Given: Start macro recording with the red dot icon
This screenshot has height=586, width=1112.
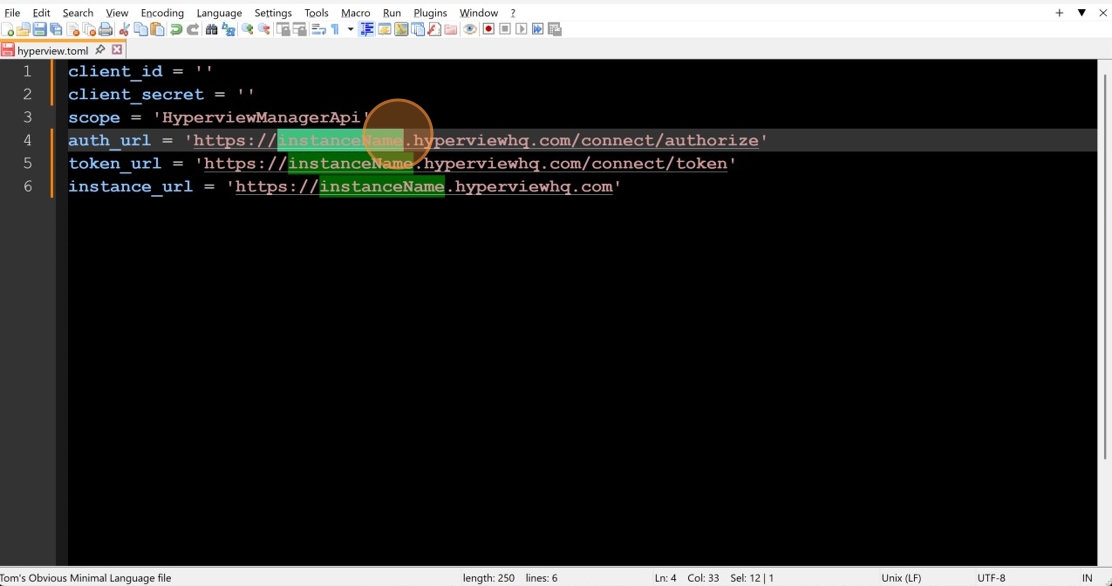Looking at the screenshot, I should [x=488, y=30].
